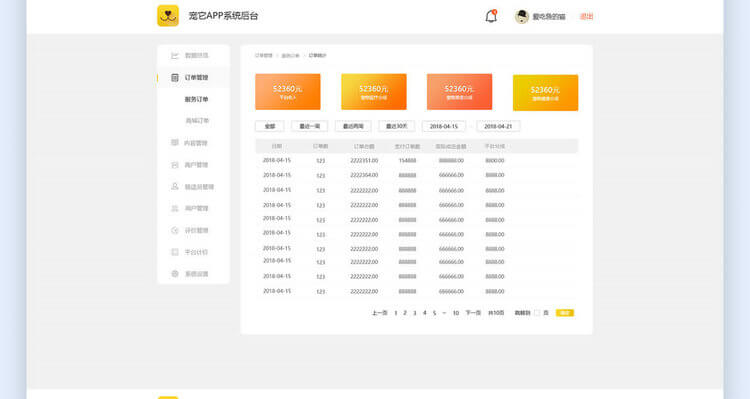The image size is (750, 399).
Task: Click the user avatar picture
Action: click(x=521, y=16)
